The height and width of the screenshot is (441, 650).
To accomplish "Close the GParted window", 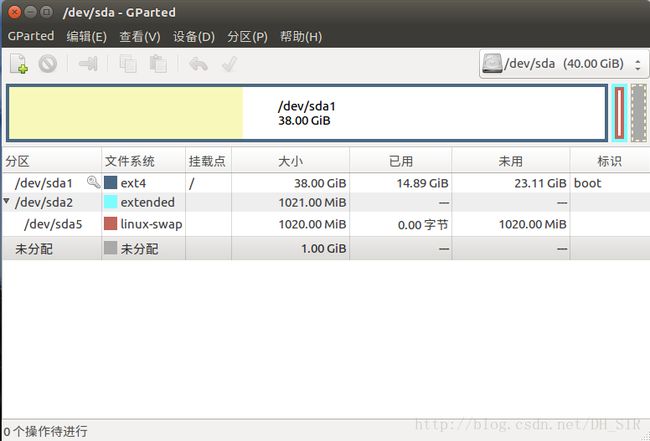I will click(14, 12).
